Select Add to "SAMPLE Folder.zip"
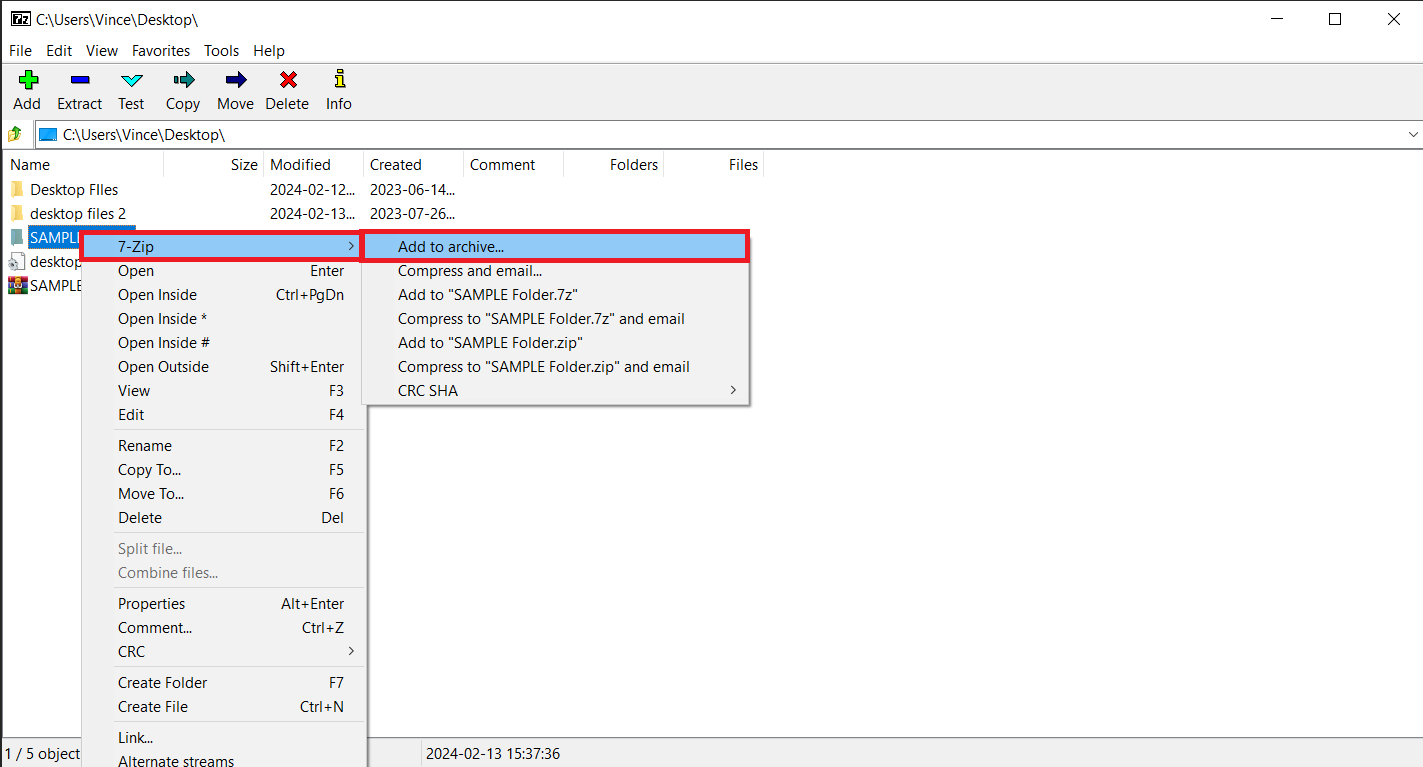 click(555, 343)
